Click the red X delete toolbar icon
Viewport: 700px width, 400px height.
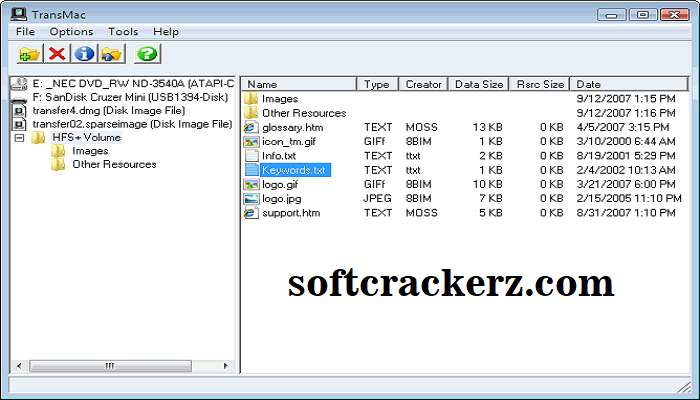point(57,54)
